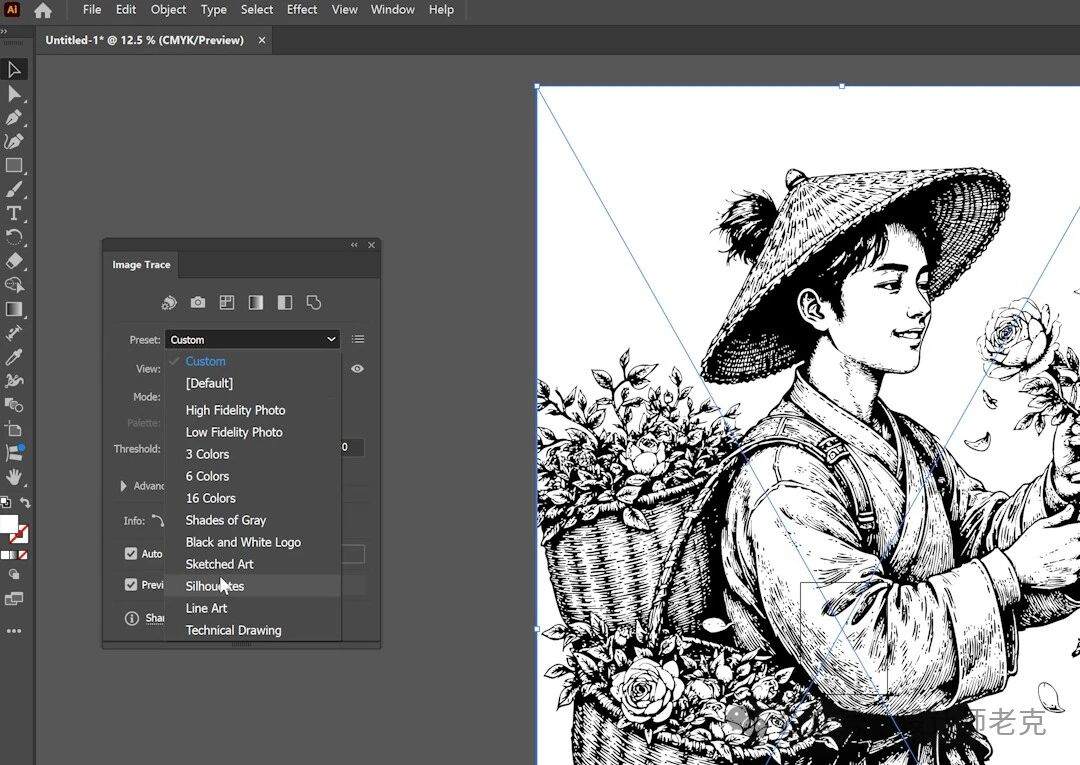Screen dimensions: 1080x765
Task: Select the Artboard tool
Action: (14, 429)
